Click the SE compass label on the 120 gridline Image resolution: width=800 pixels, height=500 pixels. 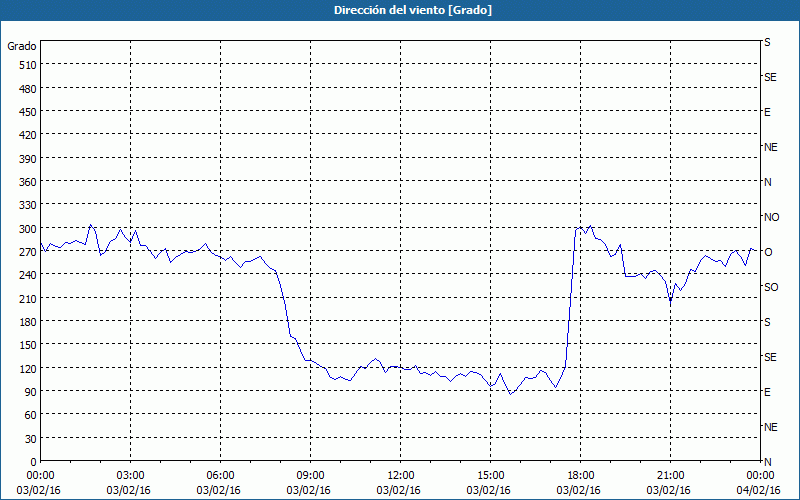(770, 357)
